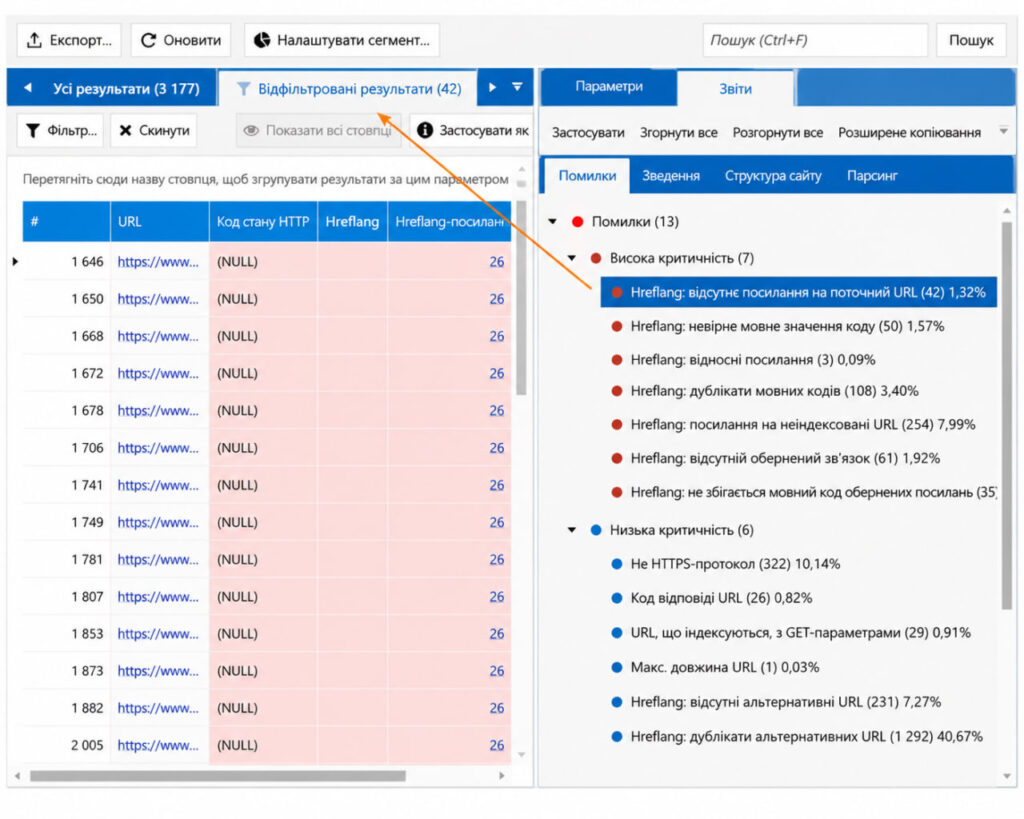Select Hreflang: відсутнє посилання на поточний URL
This screenshot has height=819, width=1024.
pos(798,292)
